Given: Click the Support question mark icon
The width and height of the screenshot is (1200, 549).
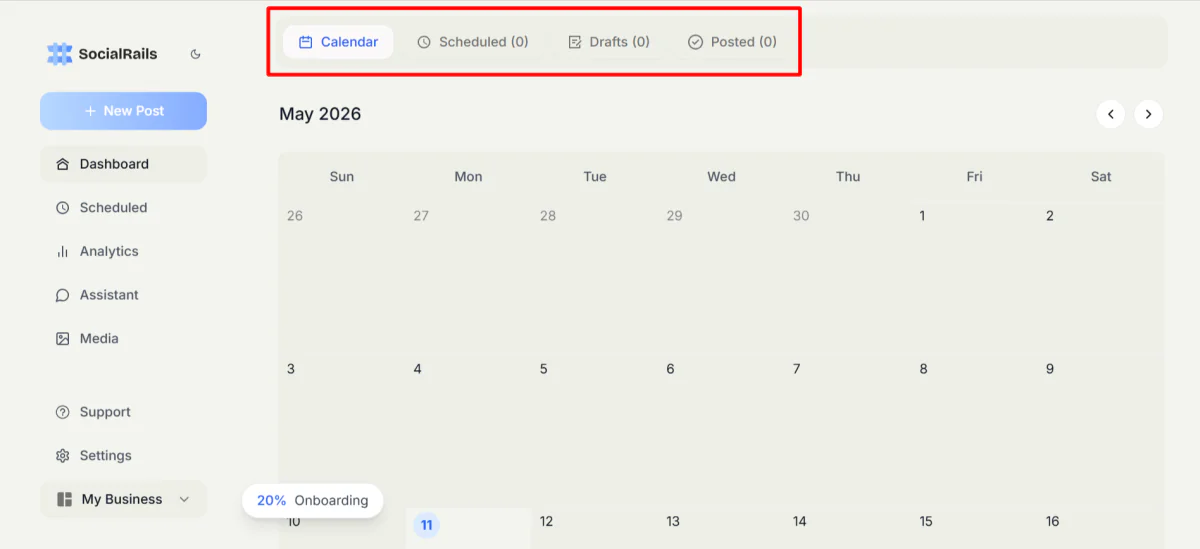Looking at the screenshot, I should [62, 412].
